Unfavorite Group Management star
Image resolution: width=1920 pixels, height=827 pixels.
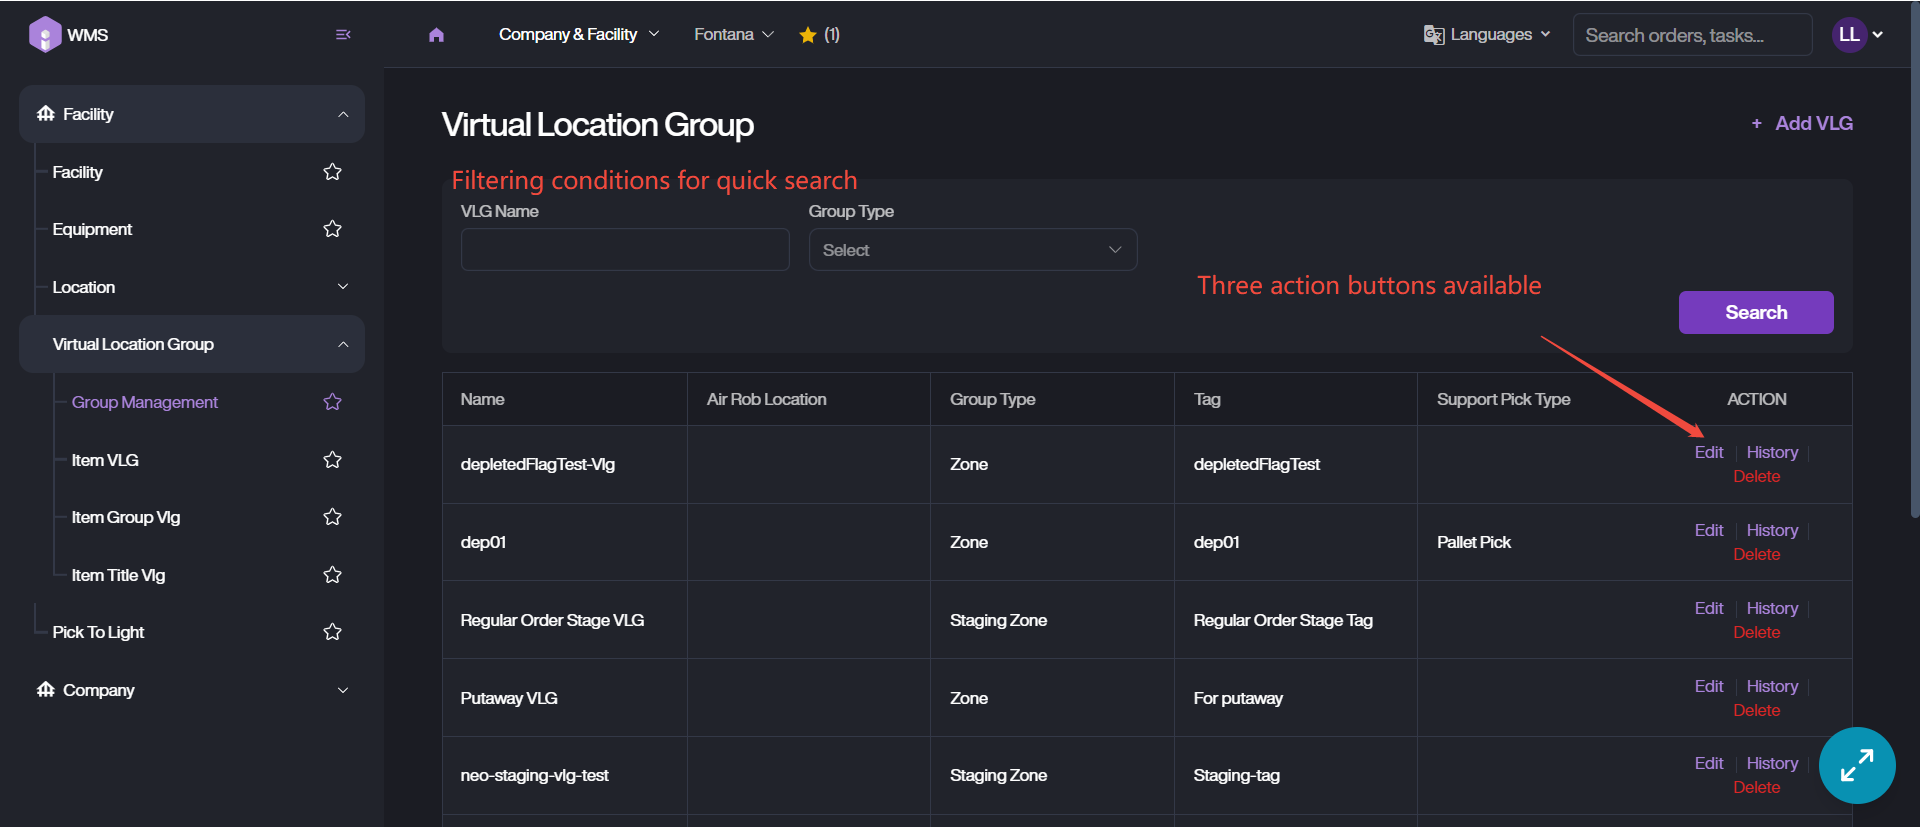coord(333,402)
